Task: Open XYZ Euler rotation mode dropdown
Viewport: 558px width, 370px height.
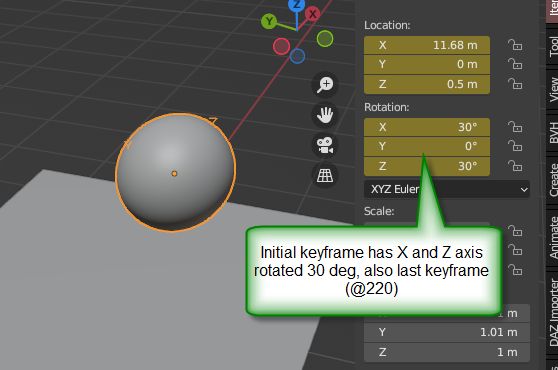Action: point(447,189)
